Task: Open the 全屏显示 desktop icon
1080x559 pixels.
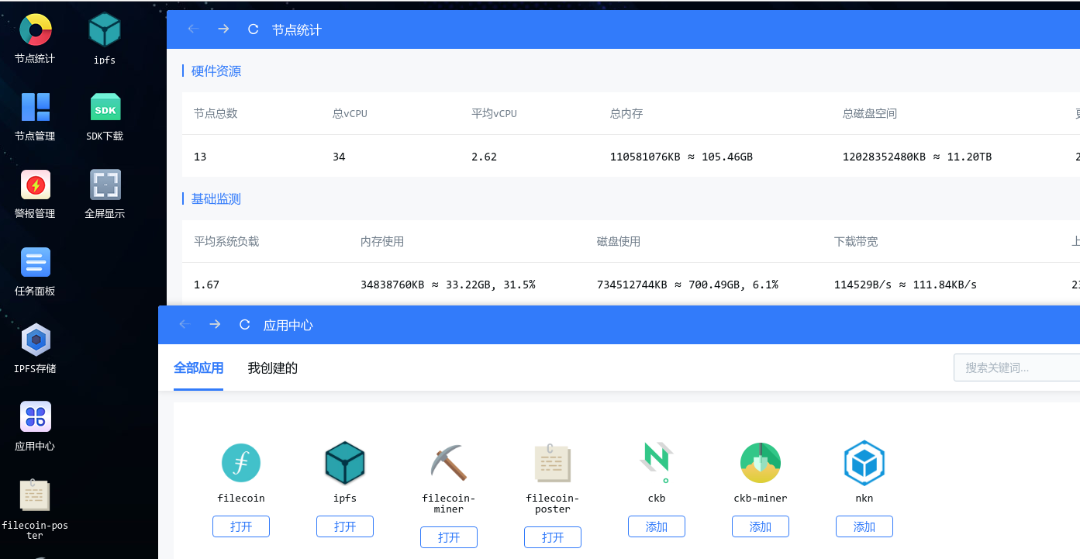Action: pyautogui.click(x=105, y=193)
